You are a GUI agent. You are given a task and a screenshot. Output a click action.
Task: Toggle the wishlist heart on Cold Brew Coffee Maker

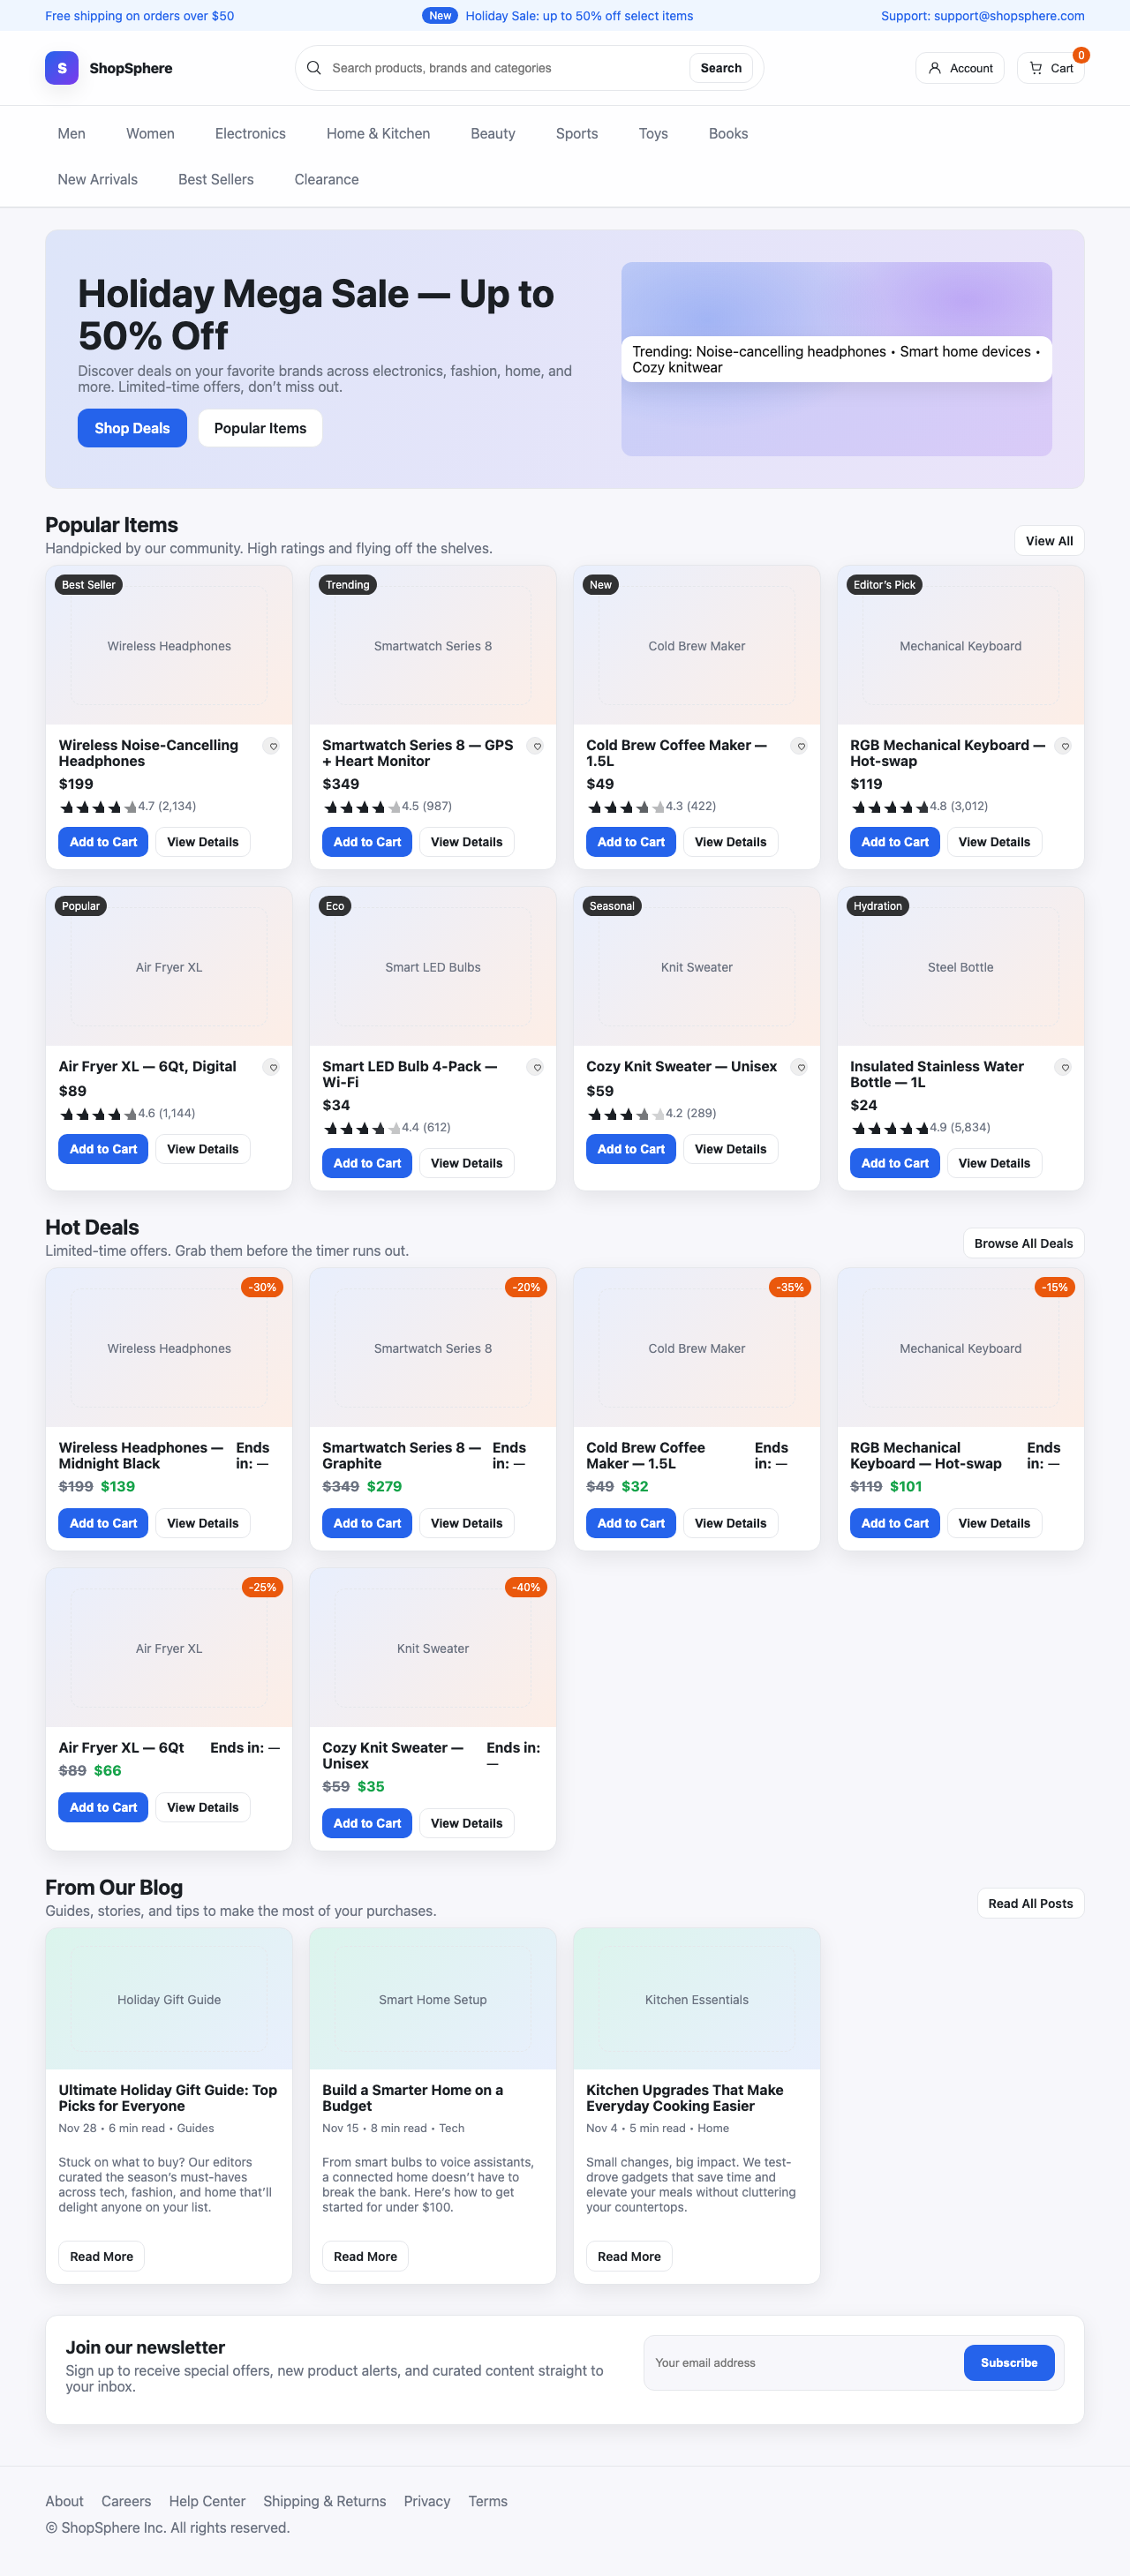[x=801, y=746]
